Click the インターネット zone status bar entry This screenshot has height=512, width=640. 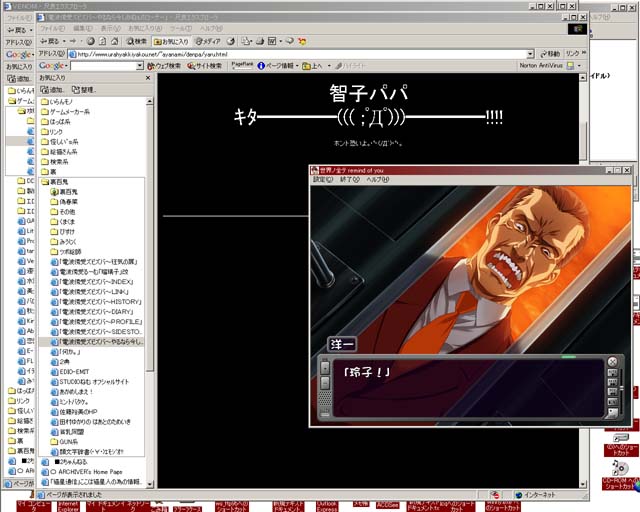(x=535, y=495)
